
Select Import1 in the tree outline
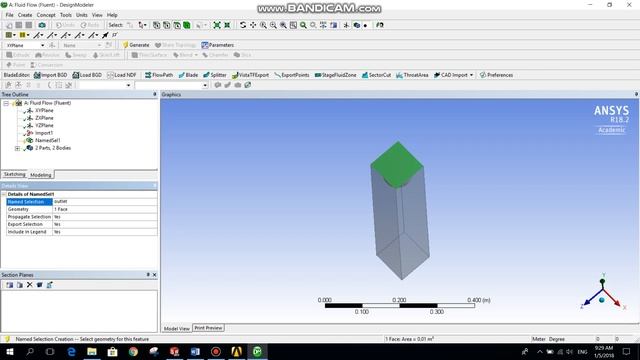click(x=44, y=133)
